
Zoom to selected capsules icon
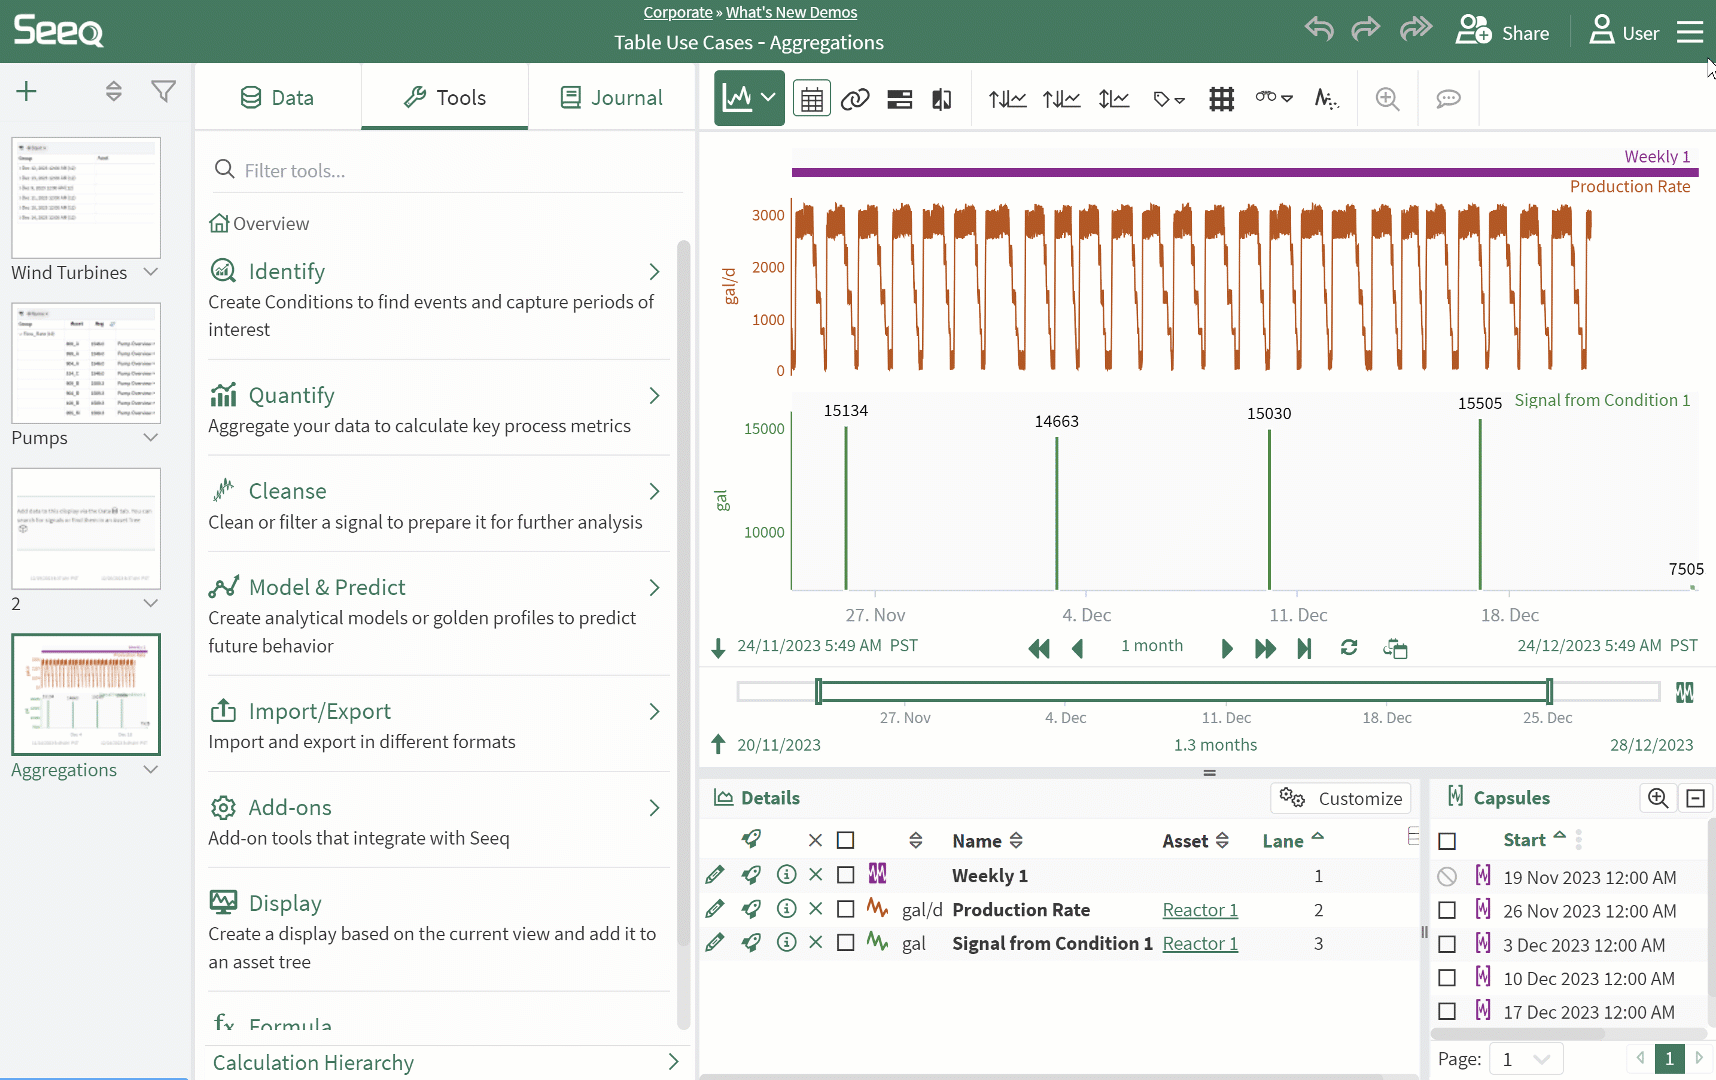point(1657,798)
